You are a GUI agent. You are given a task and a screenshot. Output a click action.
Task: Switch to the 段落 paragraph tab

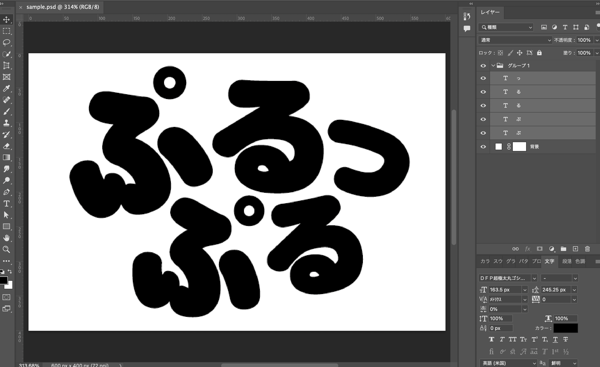point(567,261)
